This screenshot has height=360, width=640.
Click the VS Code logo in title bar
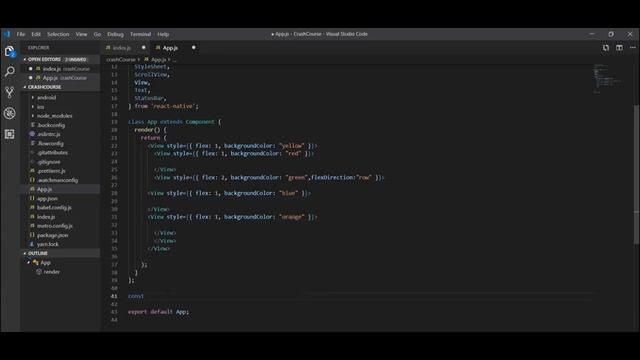(x=7, y=34)
